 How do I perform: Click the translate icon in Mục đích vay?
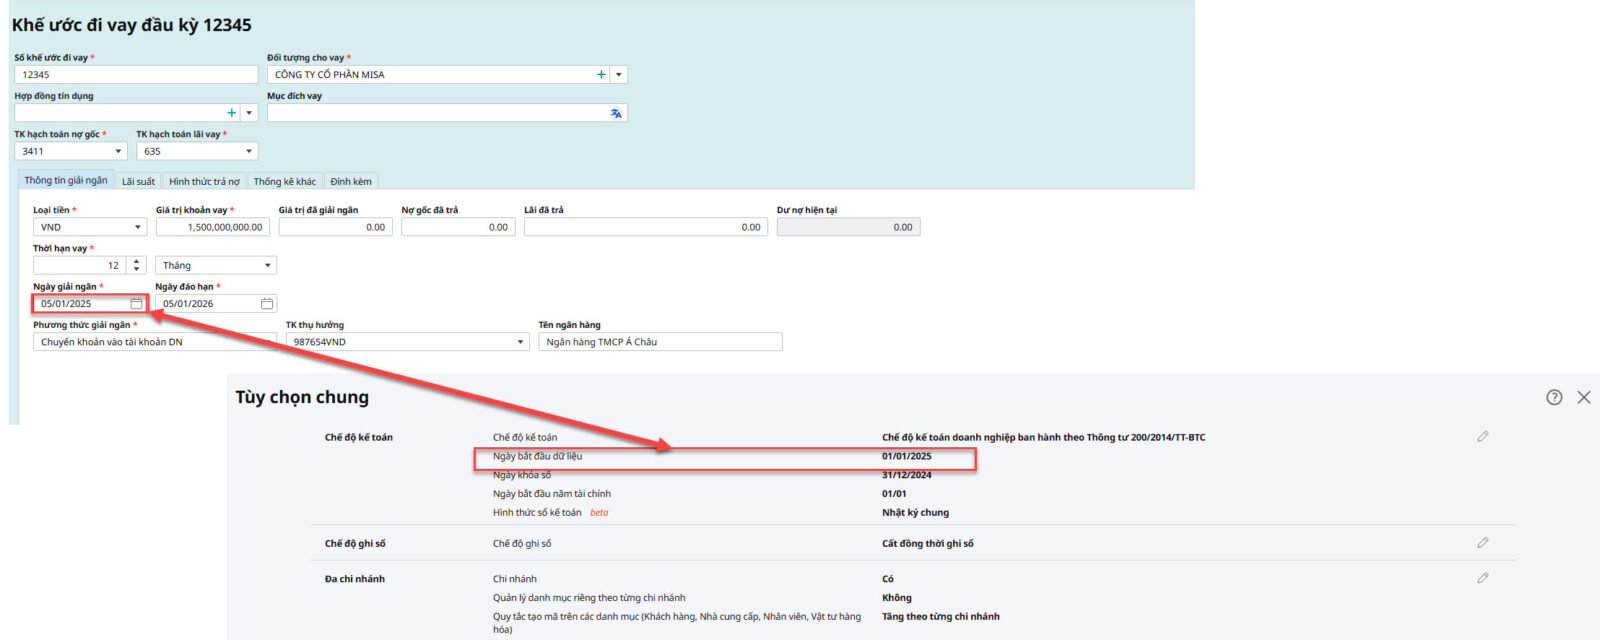(616, 114)
